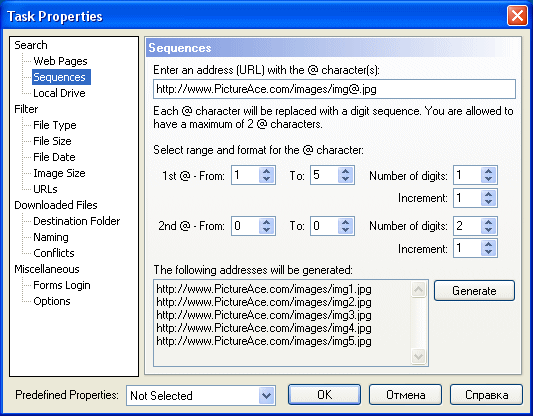The width and height of the screenshot is (533, 416).
Task: Click the Отмена cancel button
Action: click(405, 395)
